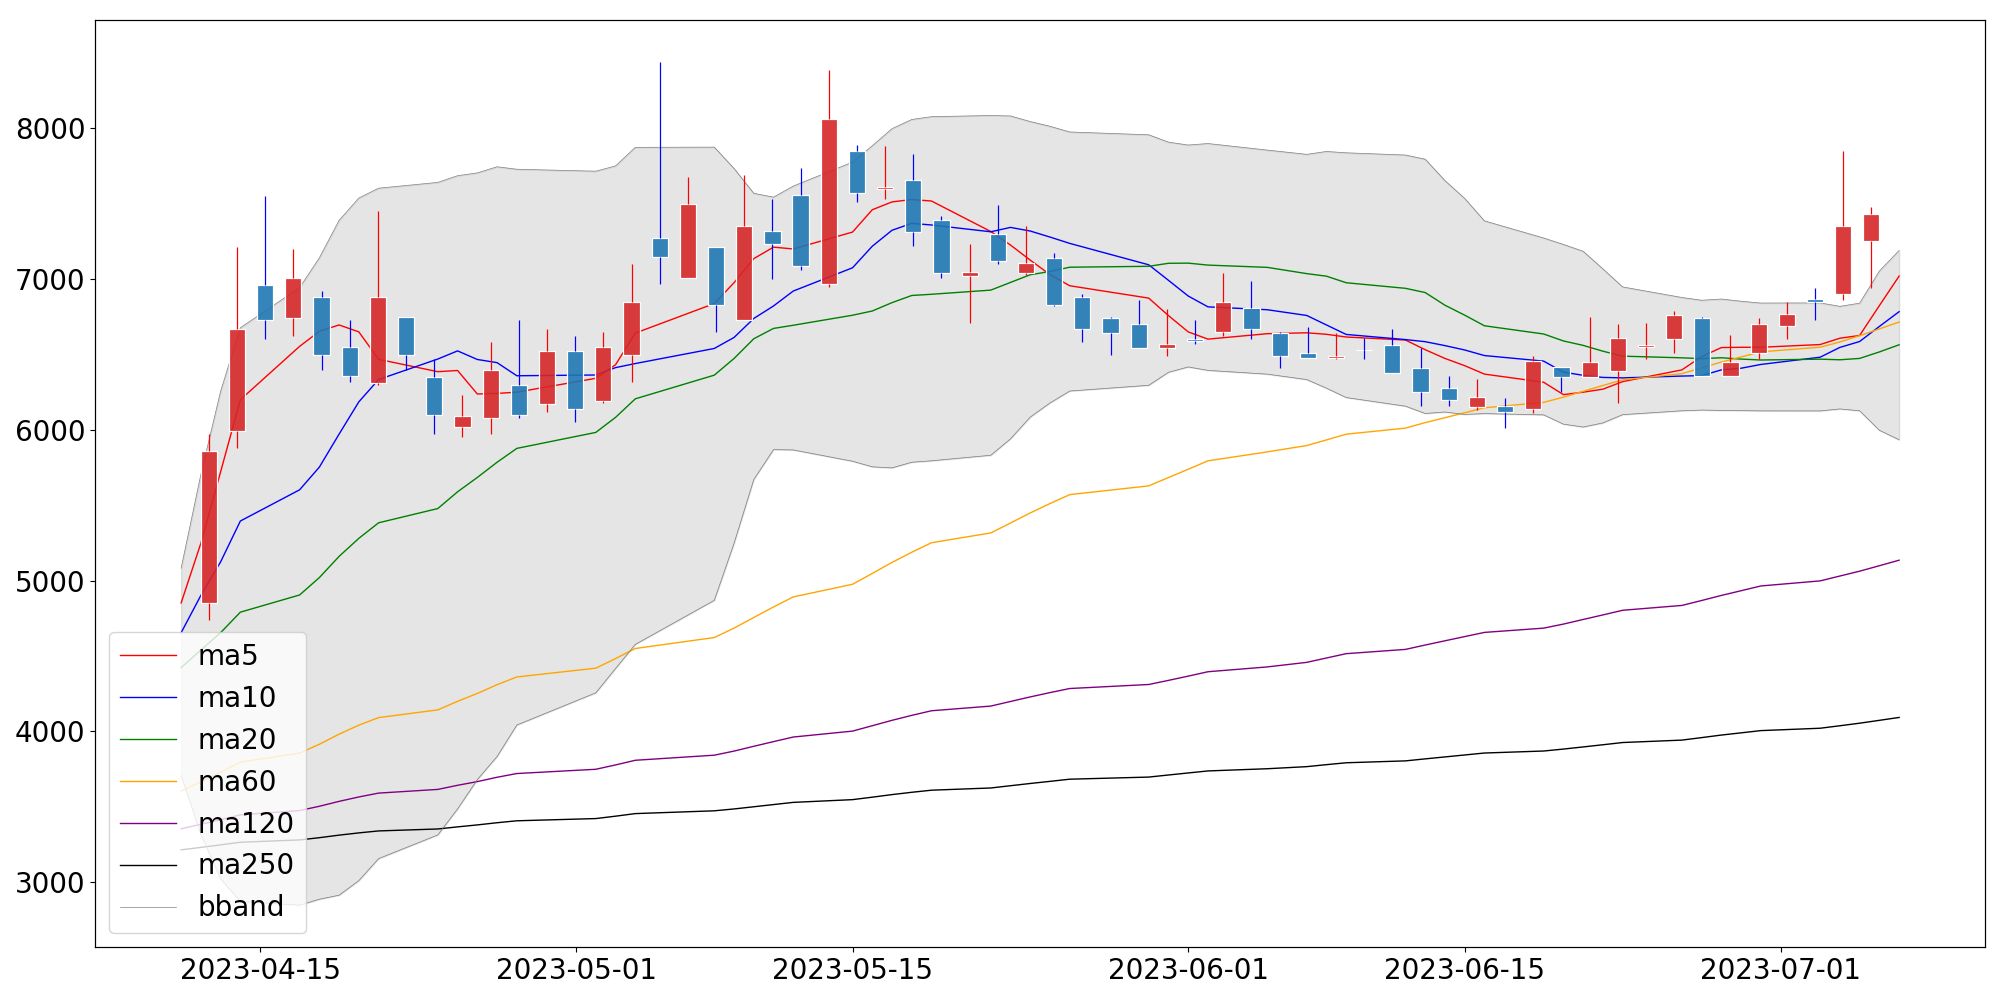Image resolution: width=2000 pixels, height=1000 pixels.
Task: Click the 5000 y-axis tick label
Action: coord(51,582)
